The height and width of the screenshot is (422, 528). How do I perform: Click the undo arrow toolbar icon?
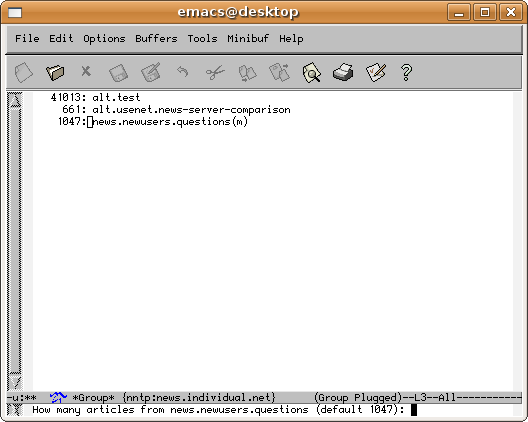click(x=183, y=71)
